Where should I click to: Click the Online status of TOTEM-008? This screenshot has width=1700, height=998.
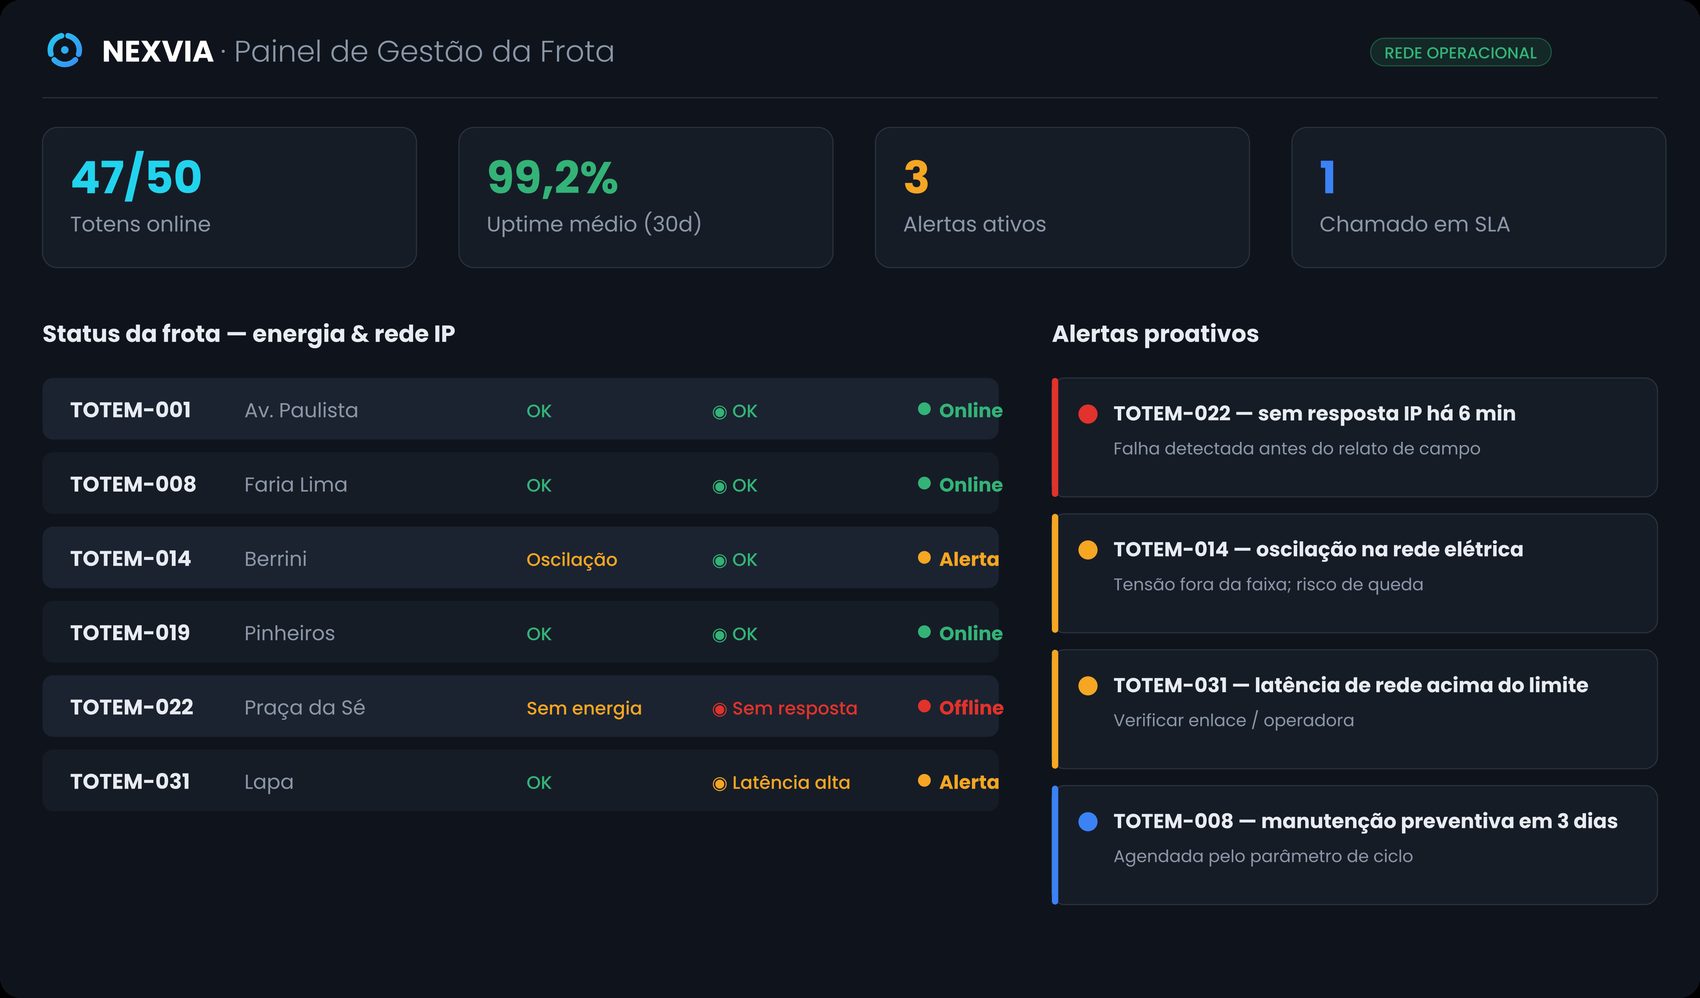(x=960, y=484)
